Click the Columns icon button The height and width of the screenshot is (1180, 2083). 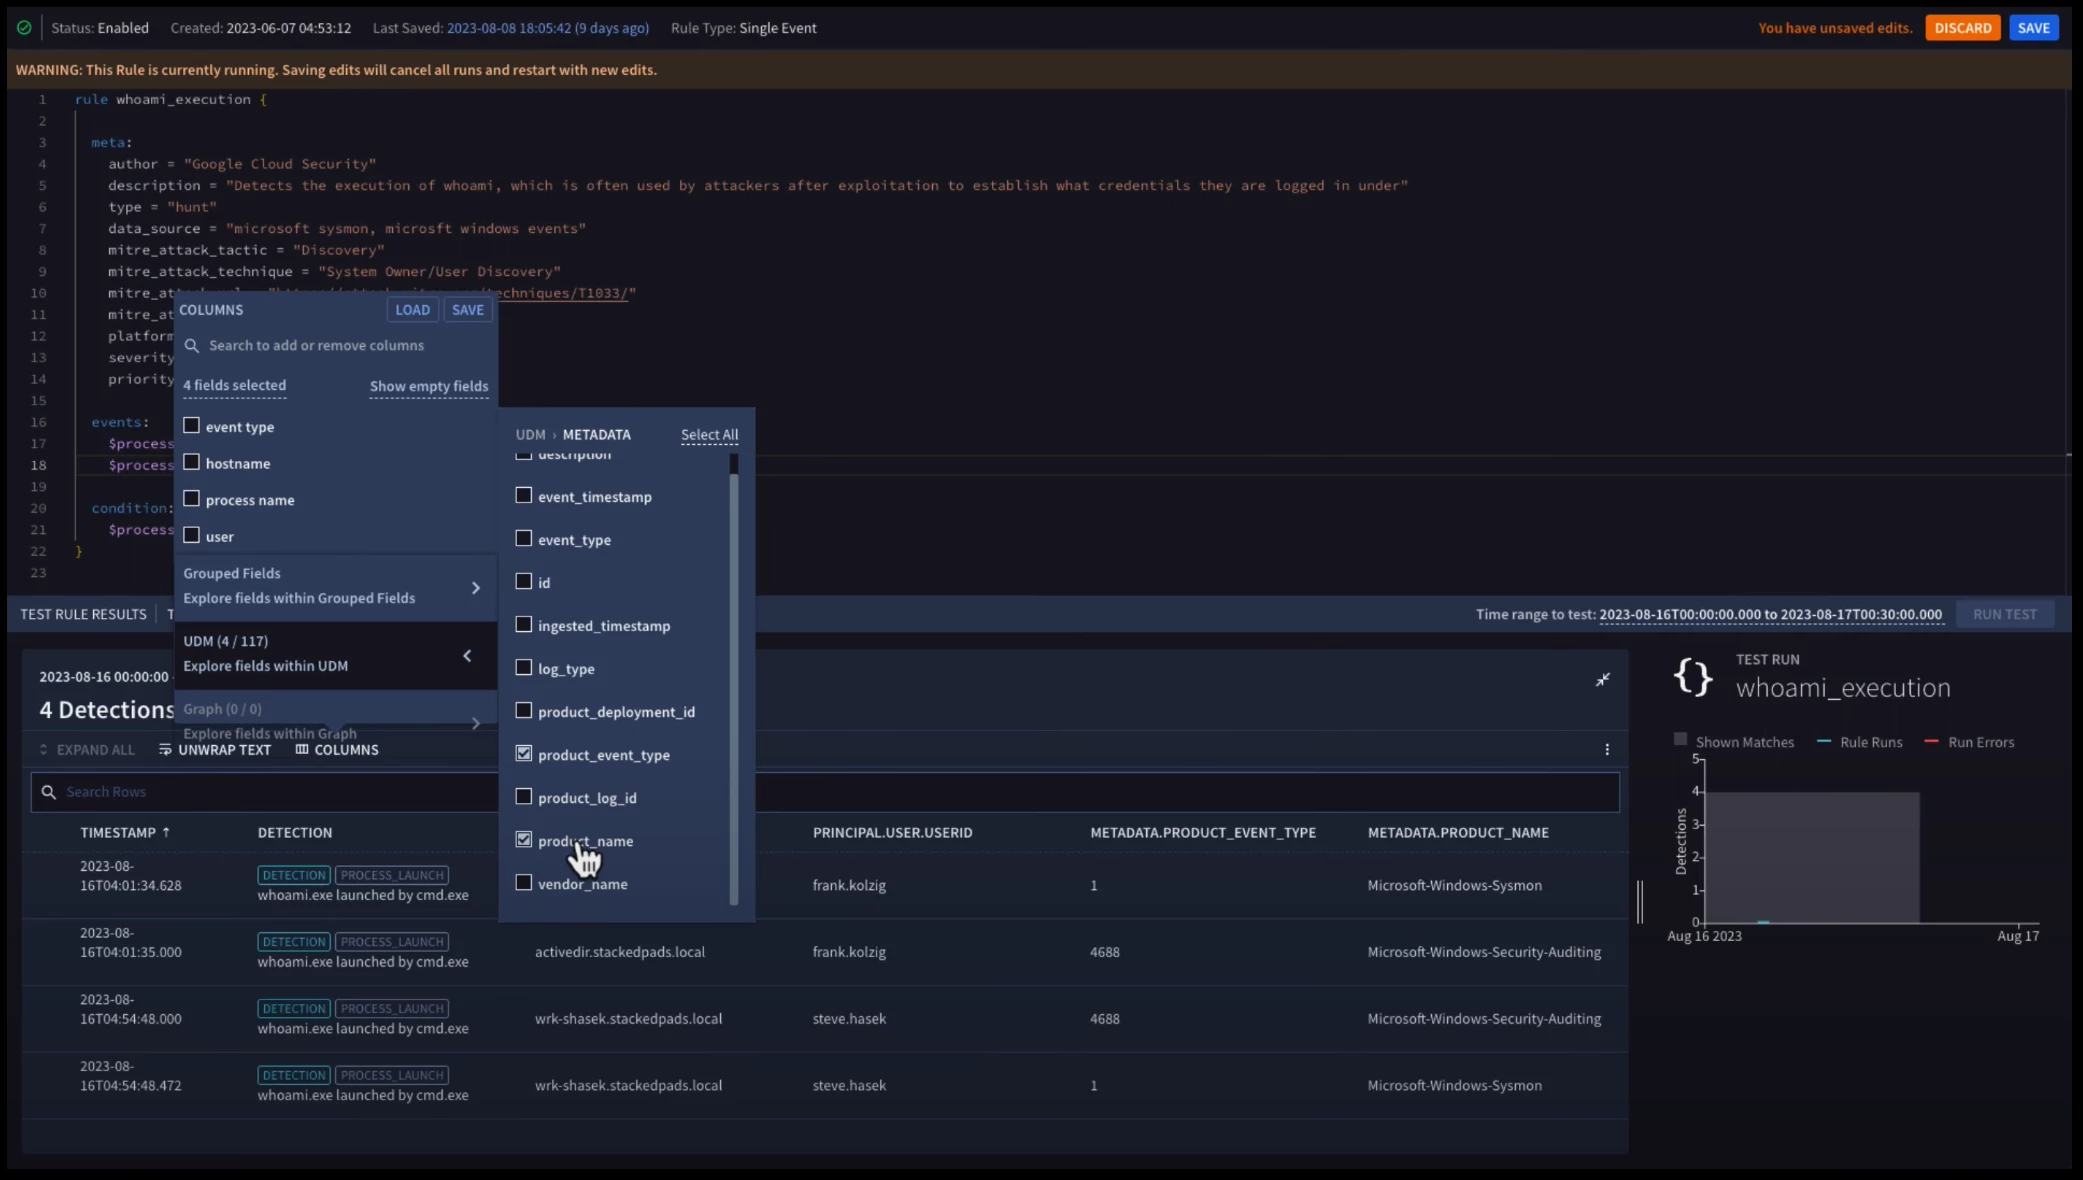302,750
